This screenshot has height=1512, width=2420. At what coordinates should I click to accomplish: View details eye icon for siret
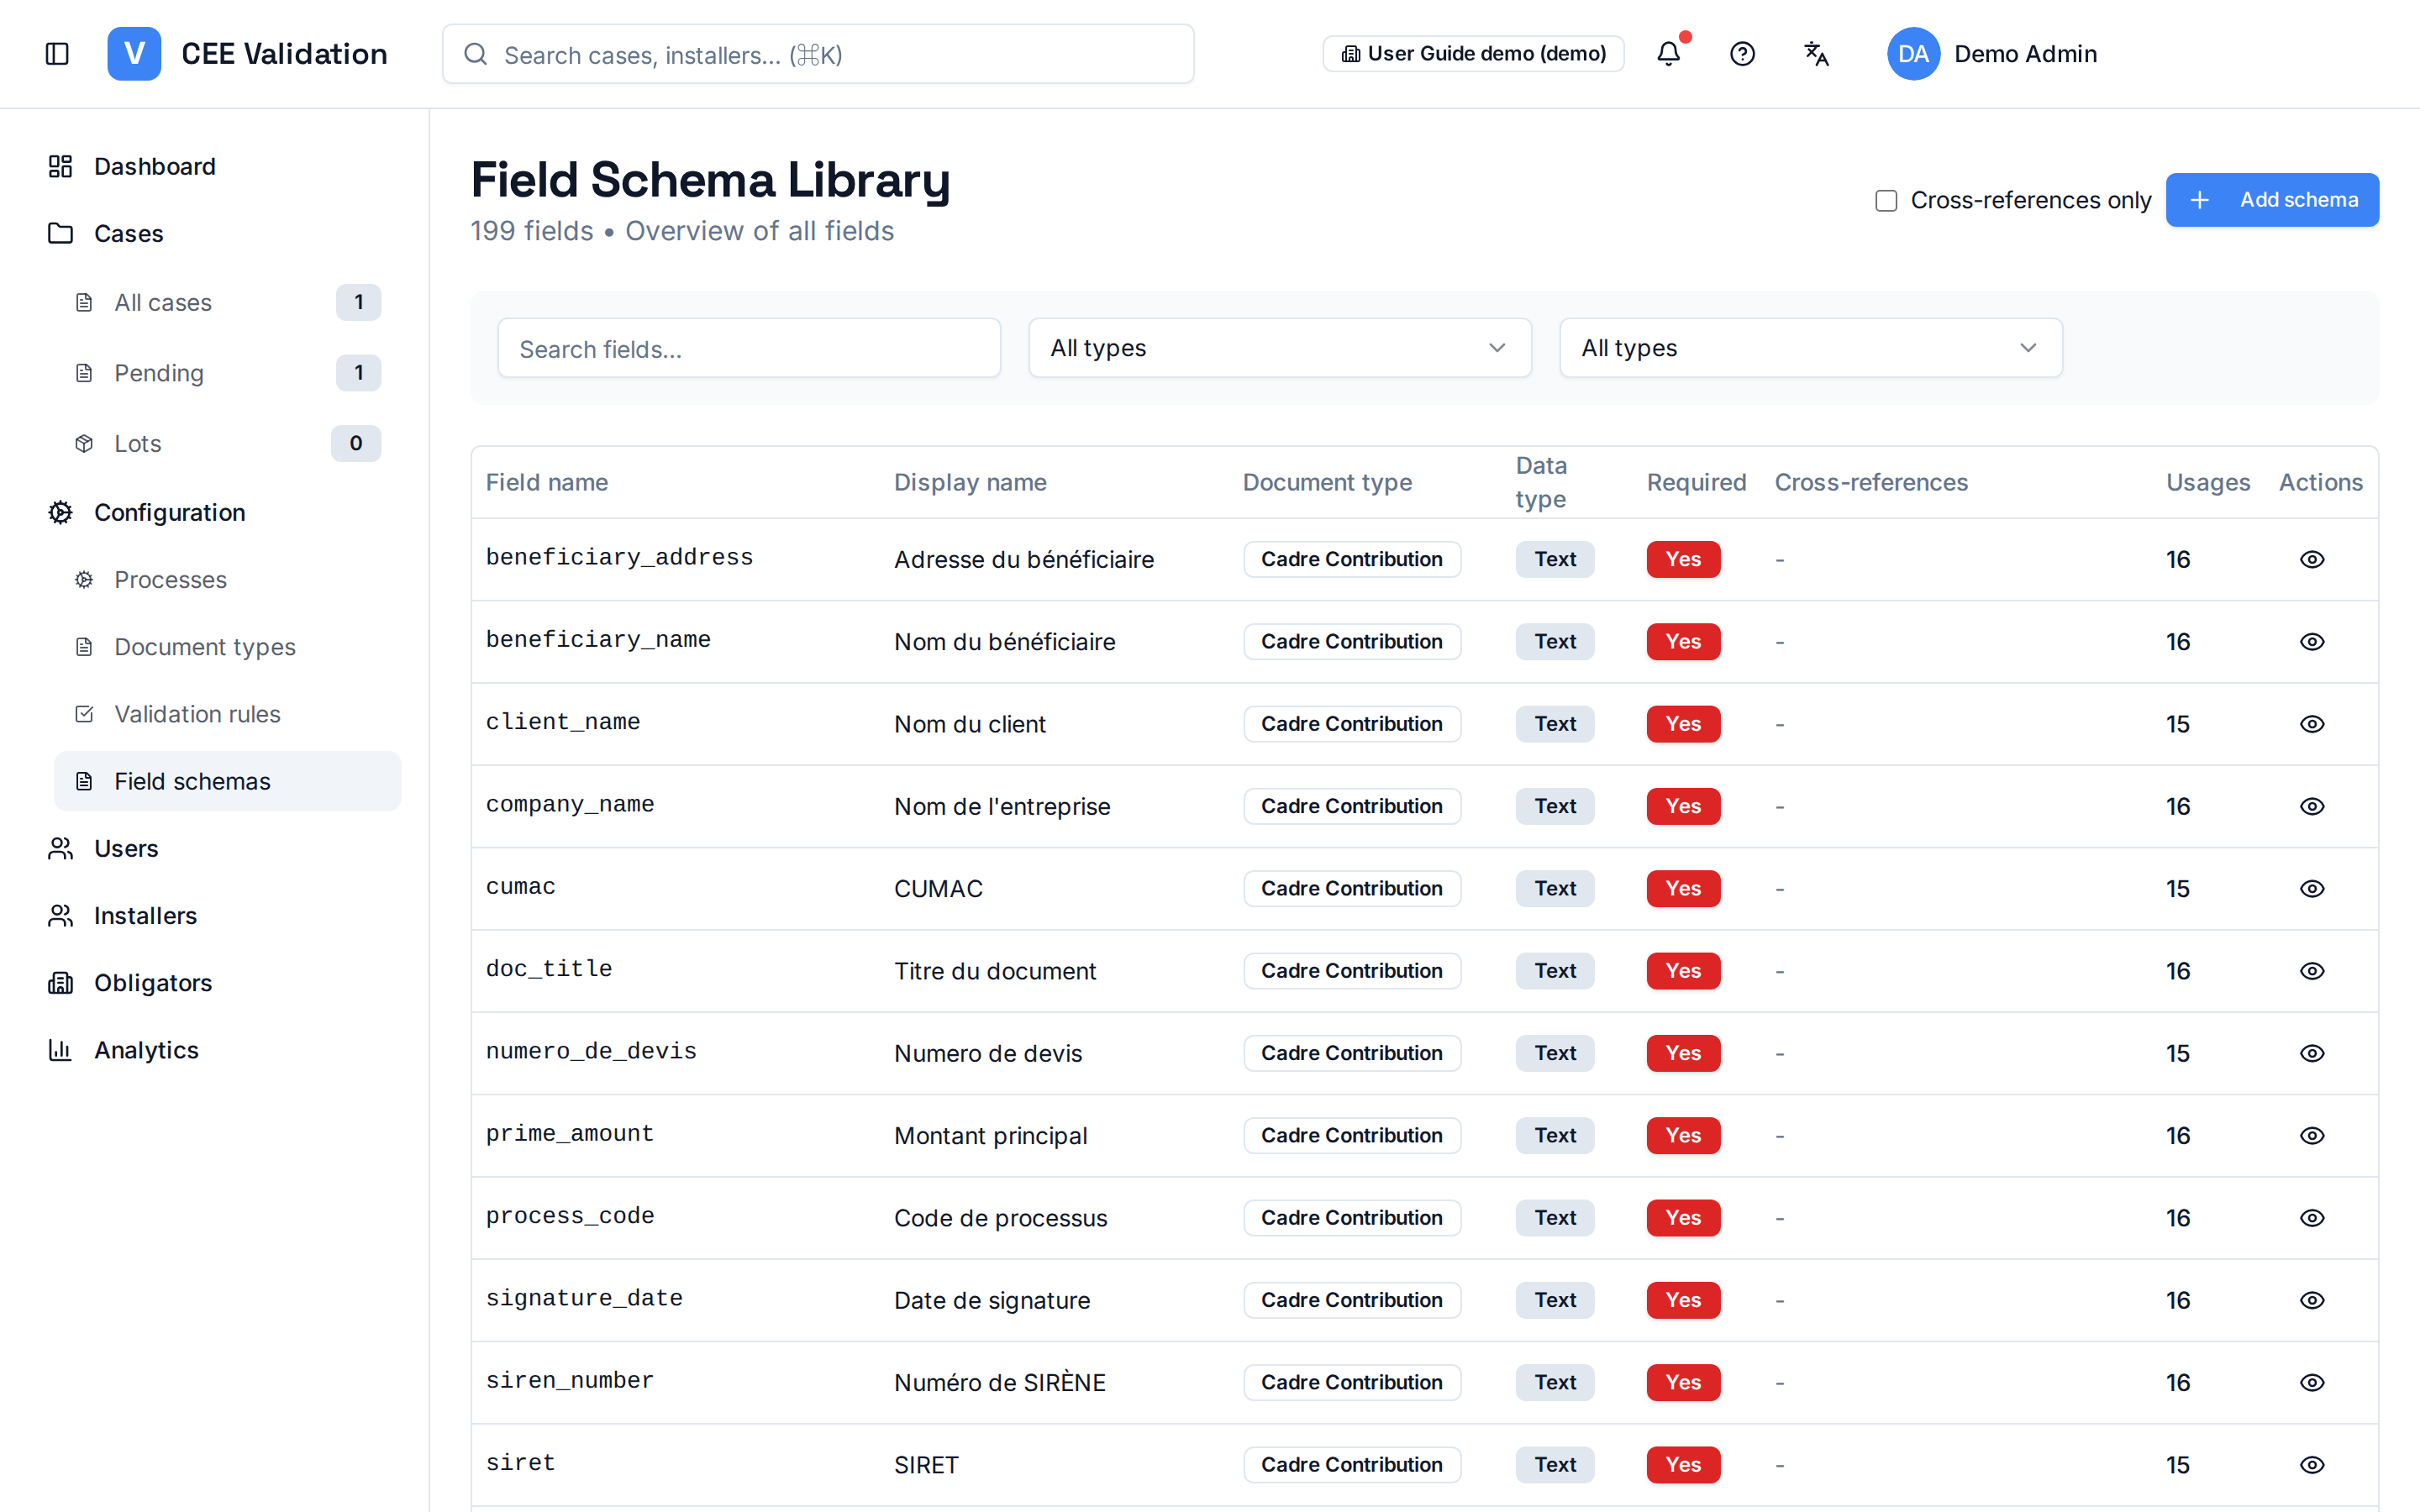[x=2312, y=1465]
